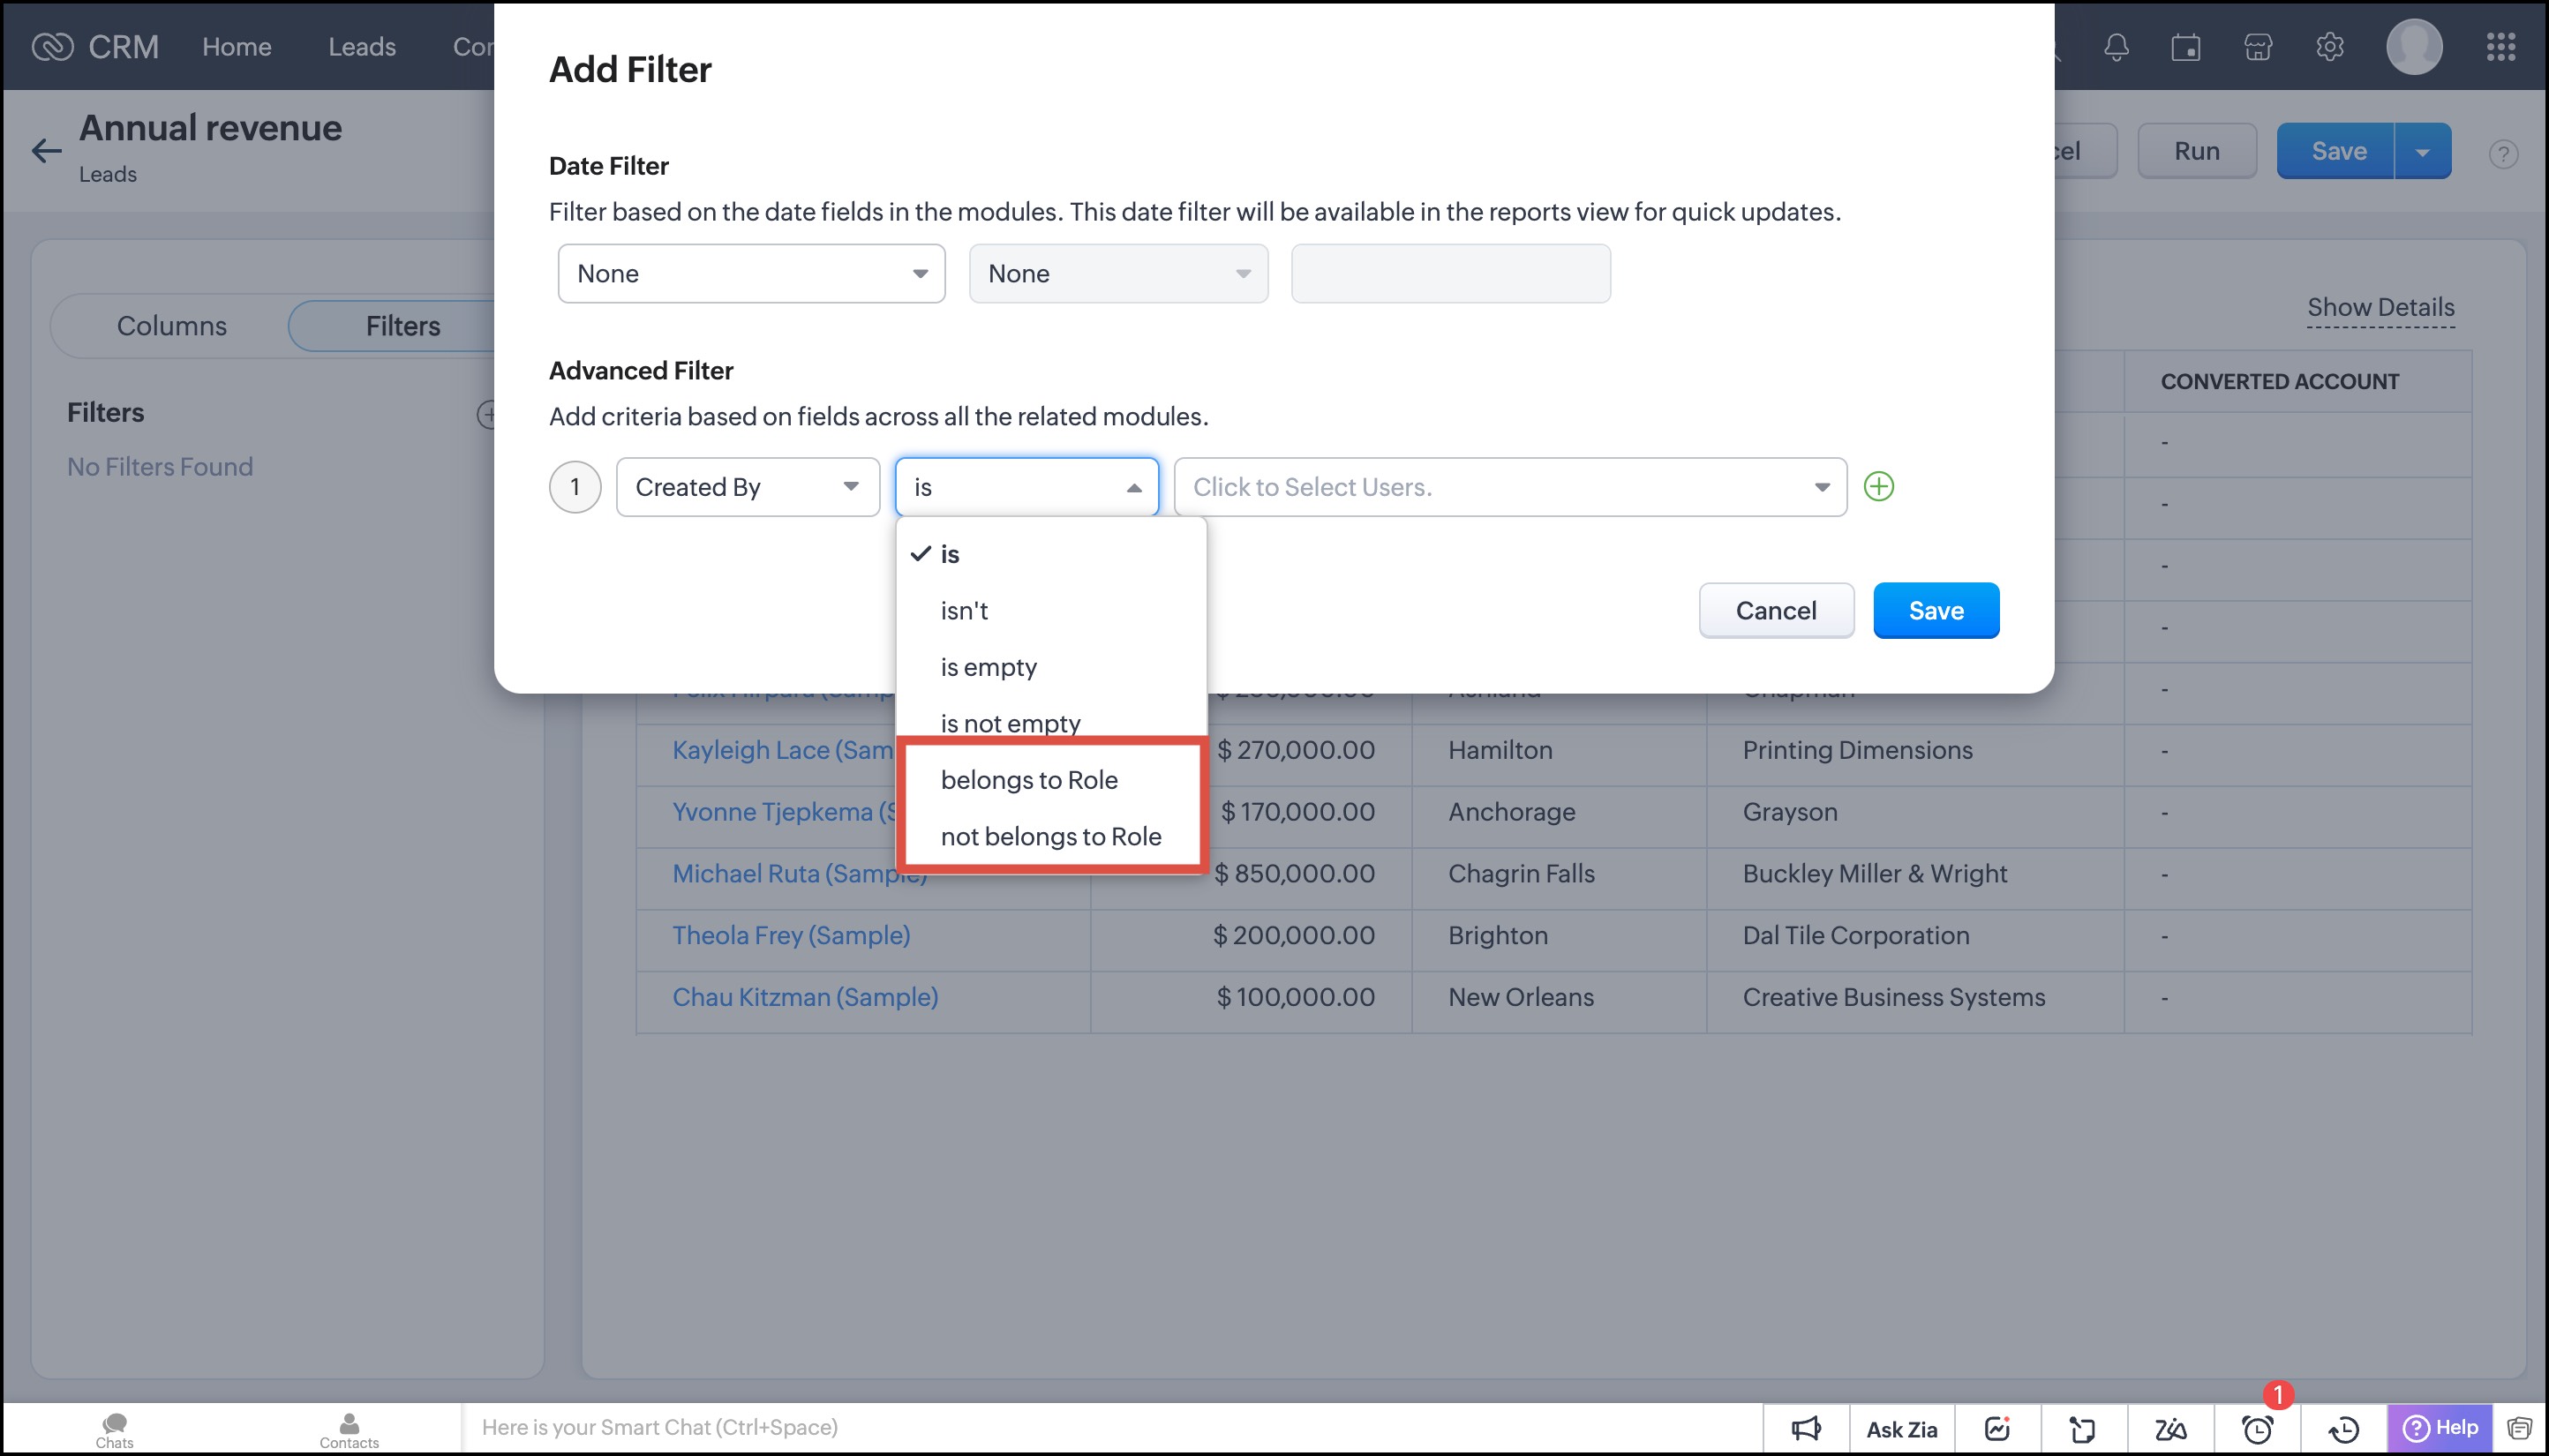2549x1456 pixels.
Task: Open the marketplace store icon
Action: click(x=2258, y=47)
